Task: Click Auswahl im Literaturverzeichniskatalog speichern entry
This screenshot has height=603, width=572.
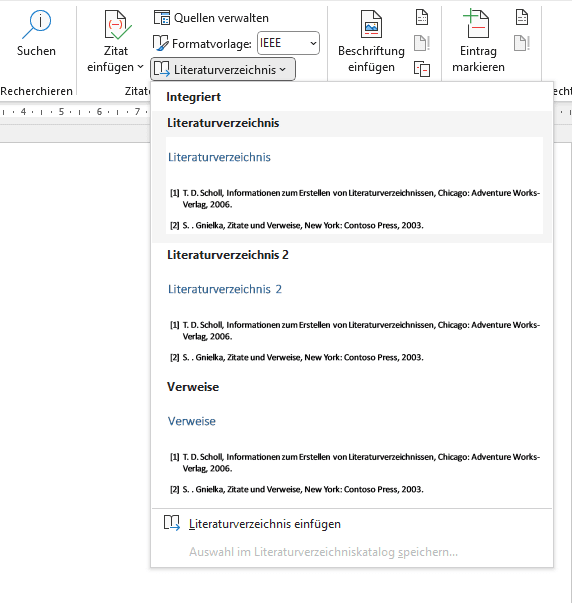Action: (352, 552)
